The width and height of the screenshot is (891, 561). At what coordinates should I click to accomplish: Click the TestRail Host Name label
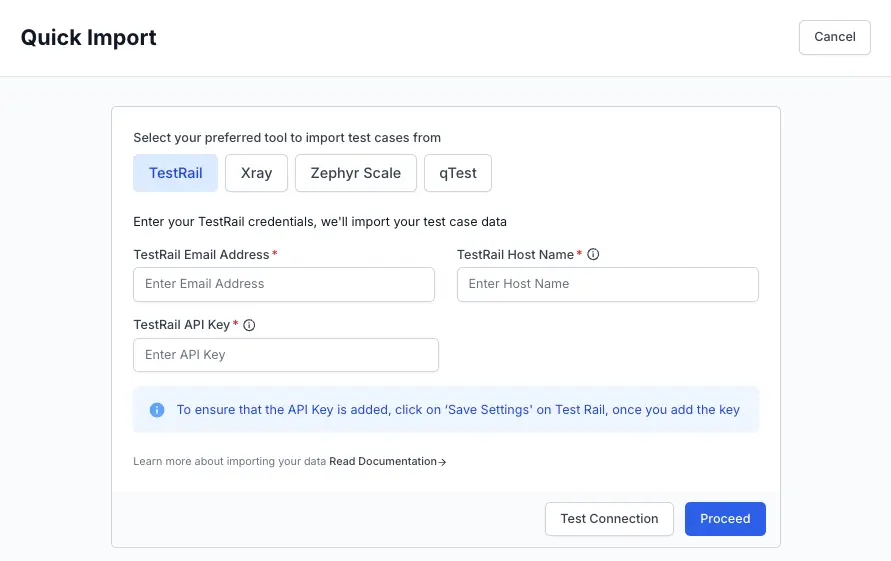515,255
